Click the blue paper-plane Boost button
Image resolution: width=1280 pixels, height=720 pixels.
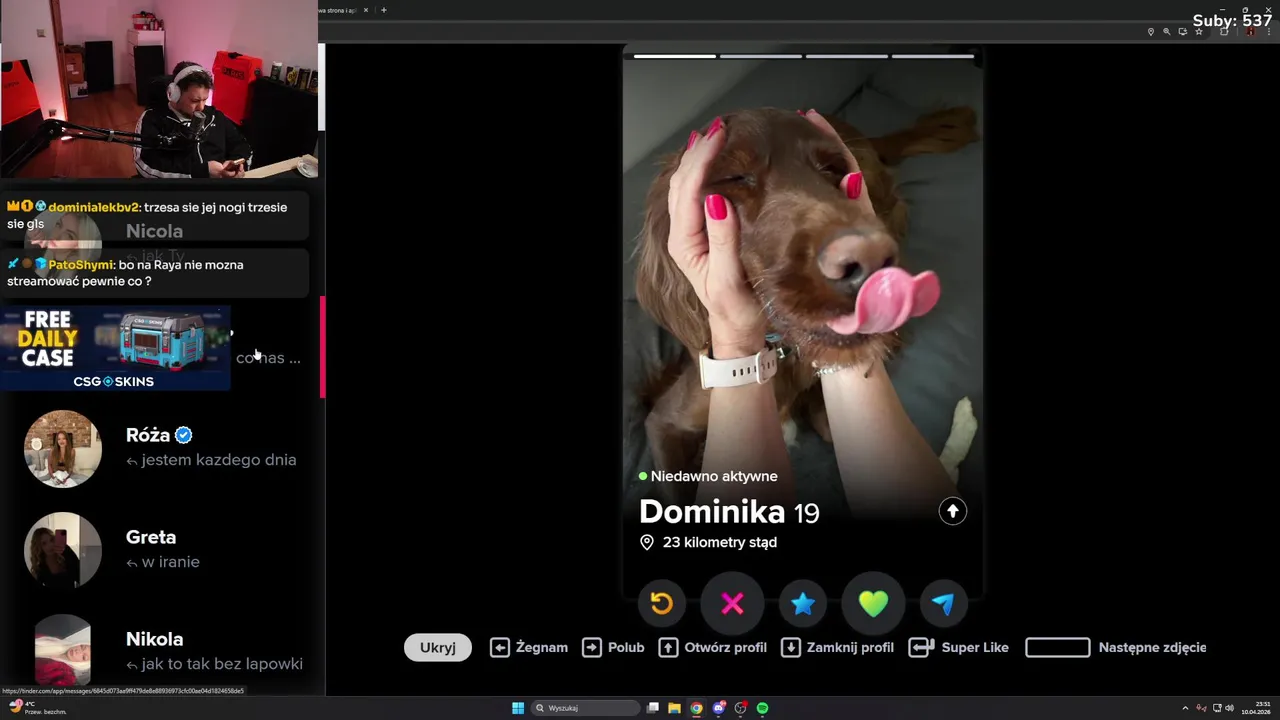coord(943,603)
